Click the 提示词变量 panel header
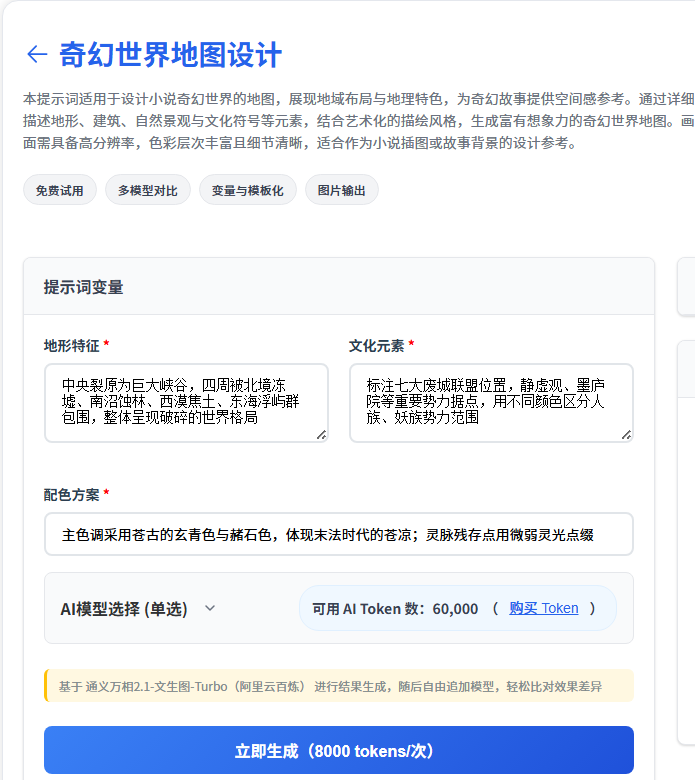 [84, 287]
